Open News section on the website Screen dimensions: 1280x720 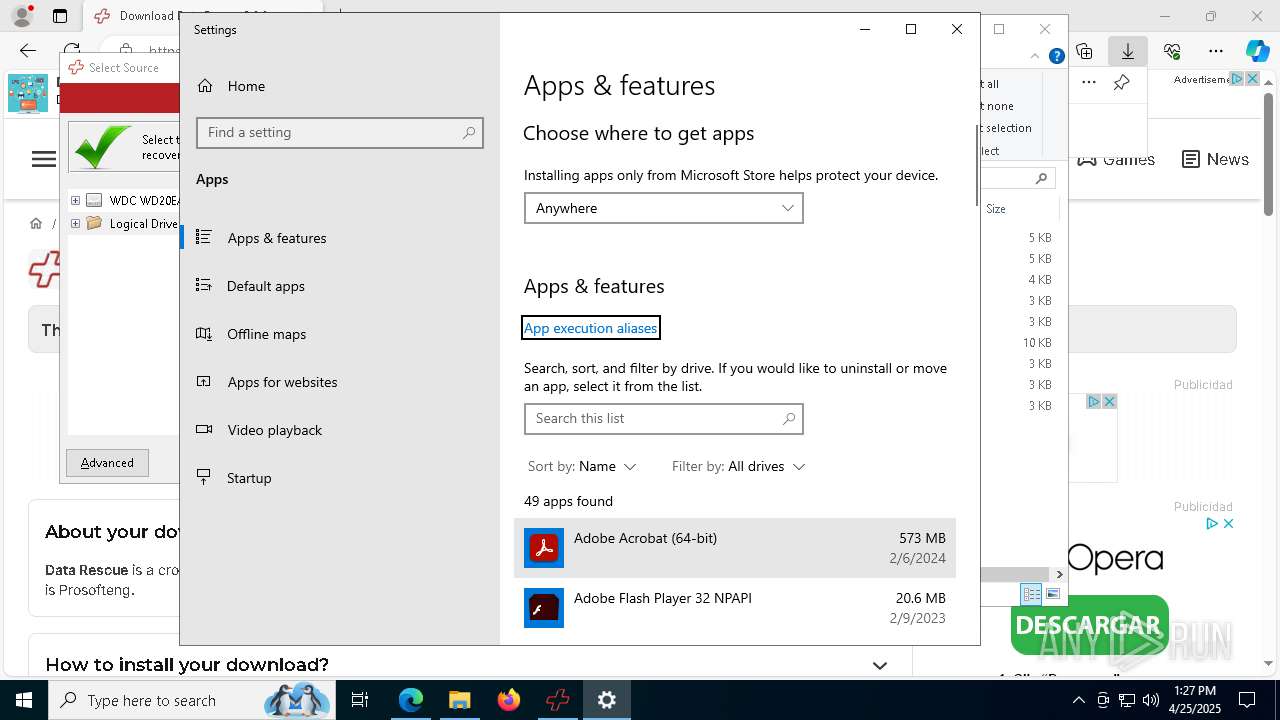click(x=1215, y=159)
